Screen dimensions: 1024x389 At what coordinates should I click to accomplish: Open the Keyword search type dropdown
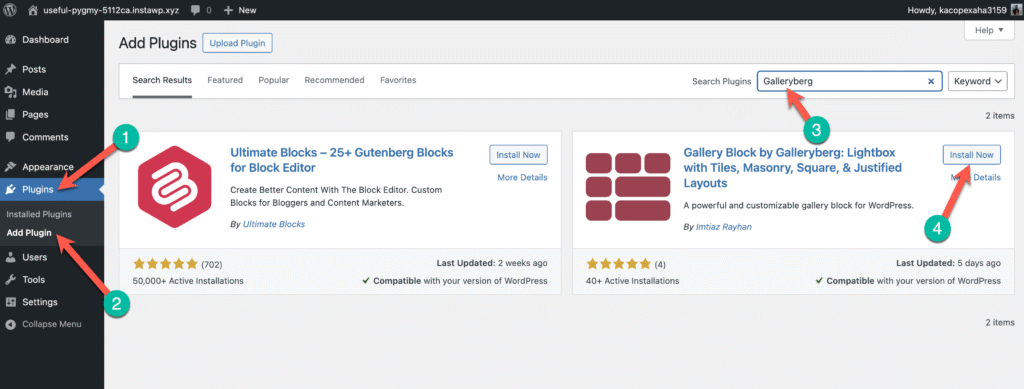[978, 82]
